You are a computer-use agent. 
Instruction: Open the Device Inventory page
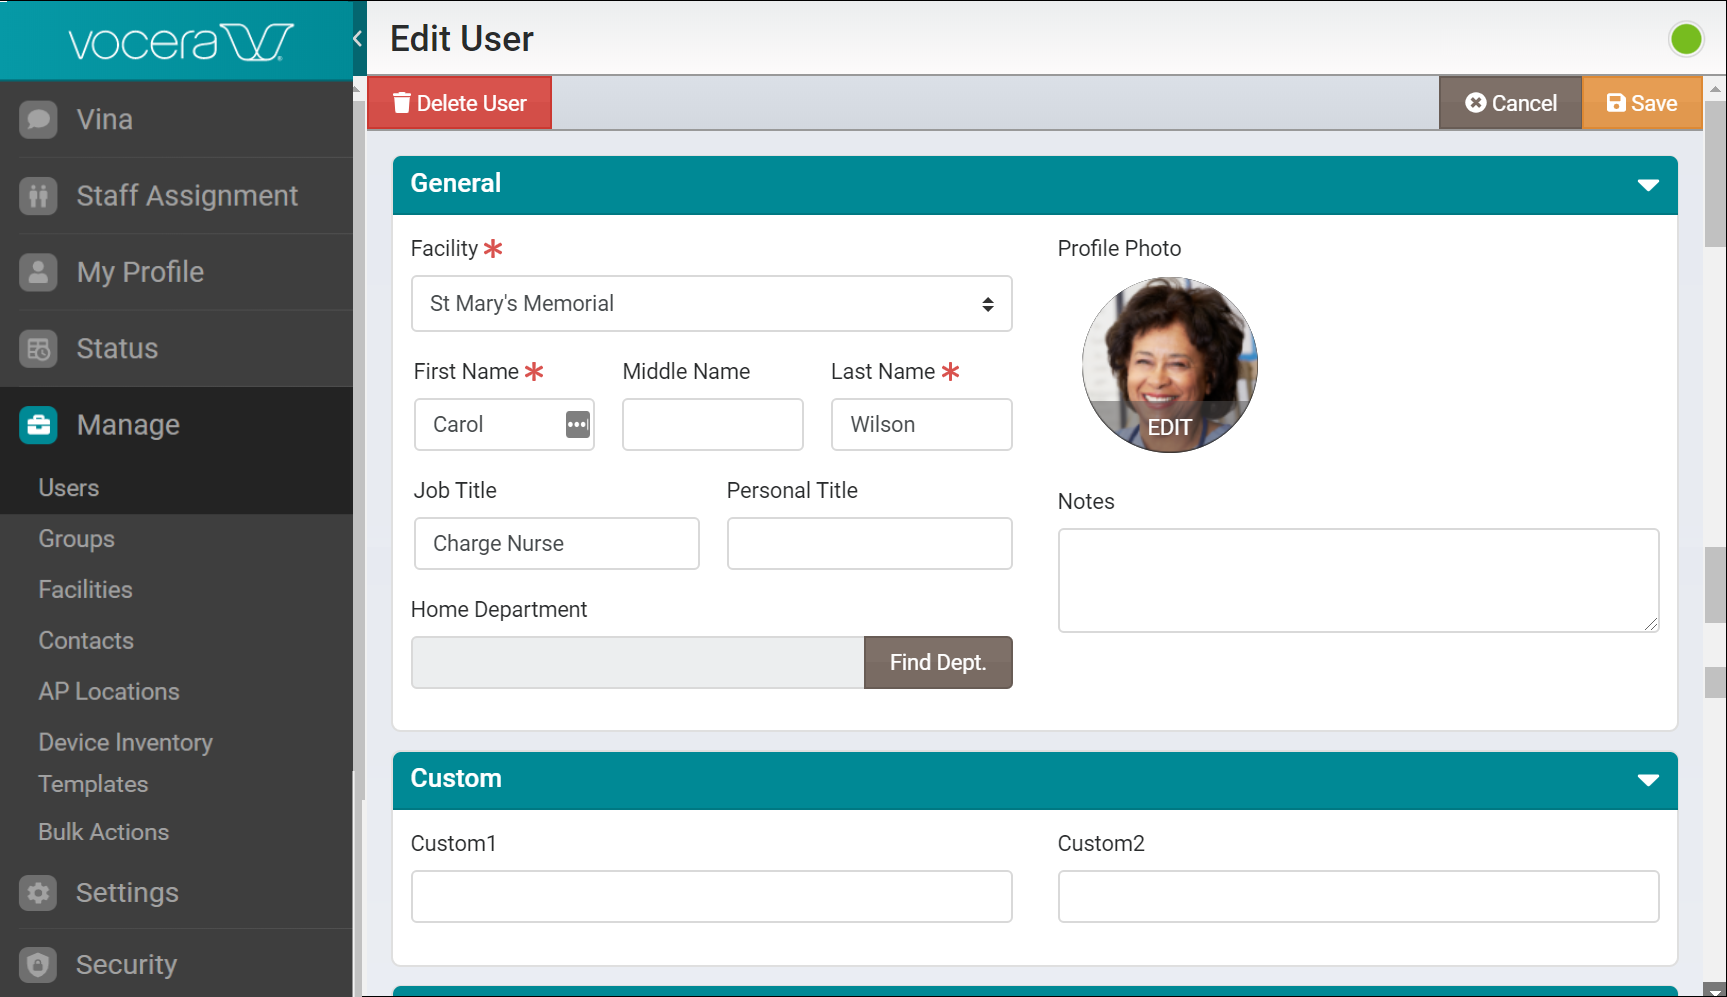[x=125, y=742]
